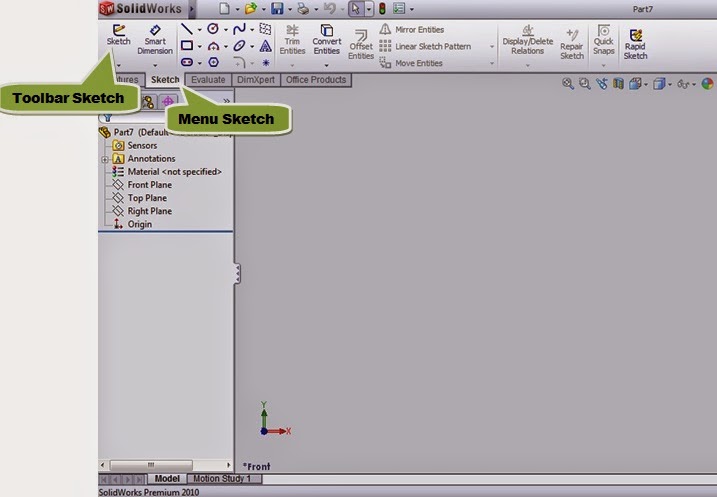Select the Spline sketch tool
This screenshot has height=497, width=717.
[x=239, y=29]
